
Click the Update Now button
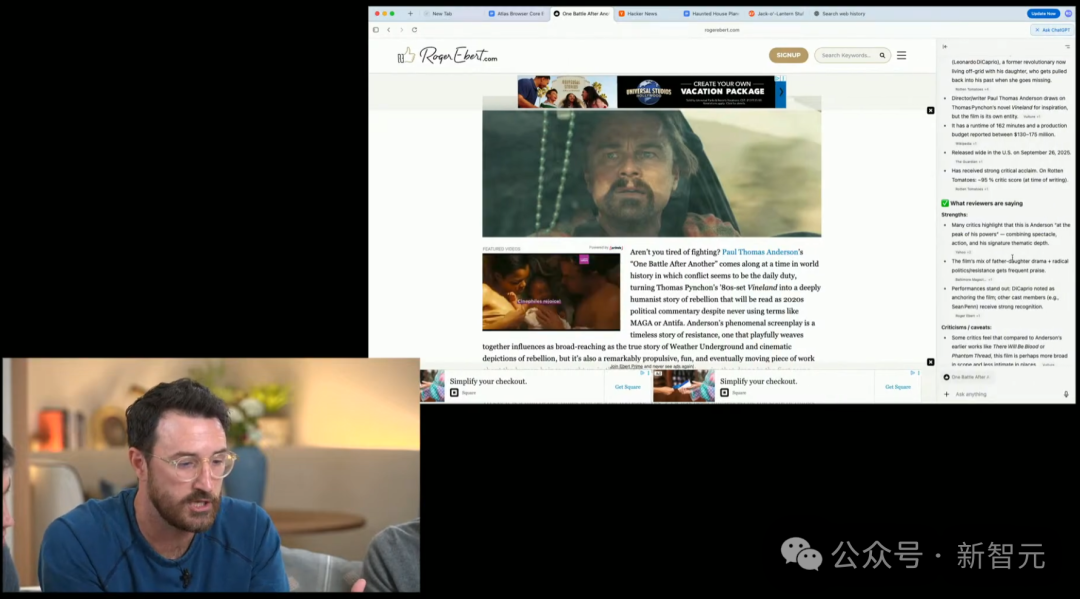(x=1042, y=14)
